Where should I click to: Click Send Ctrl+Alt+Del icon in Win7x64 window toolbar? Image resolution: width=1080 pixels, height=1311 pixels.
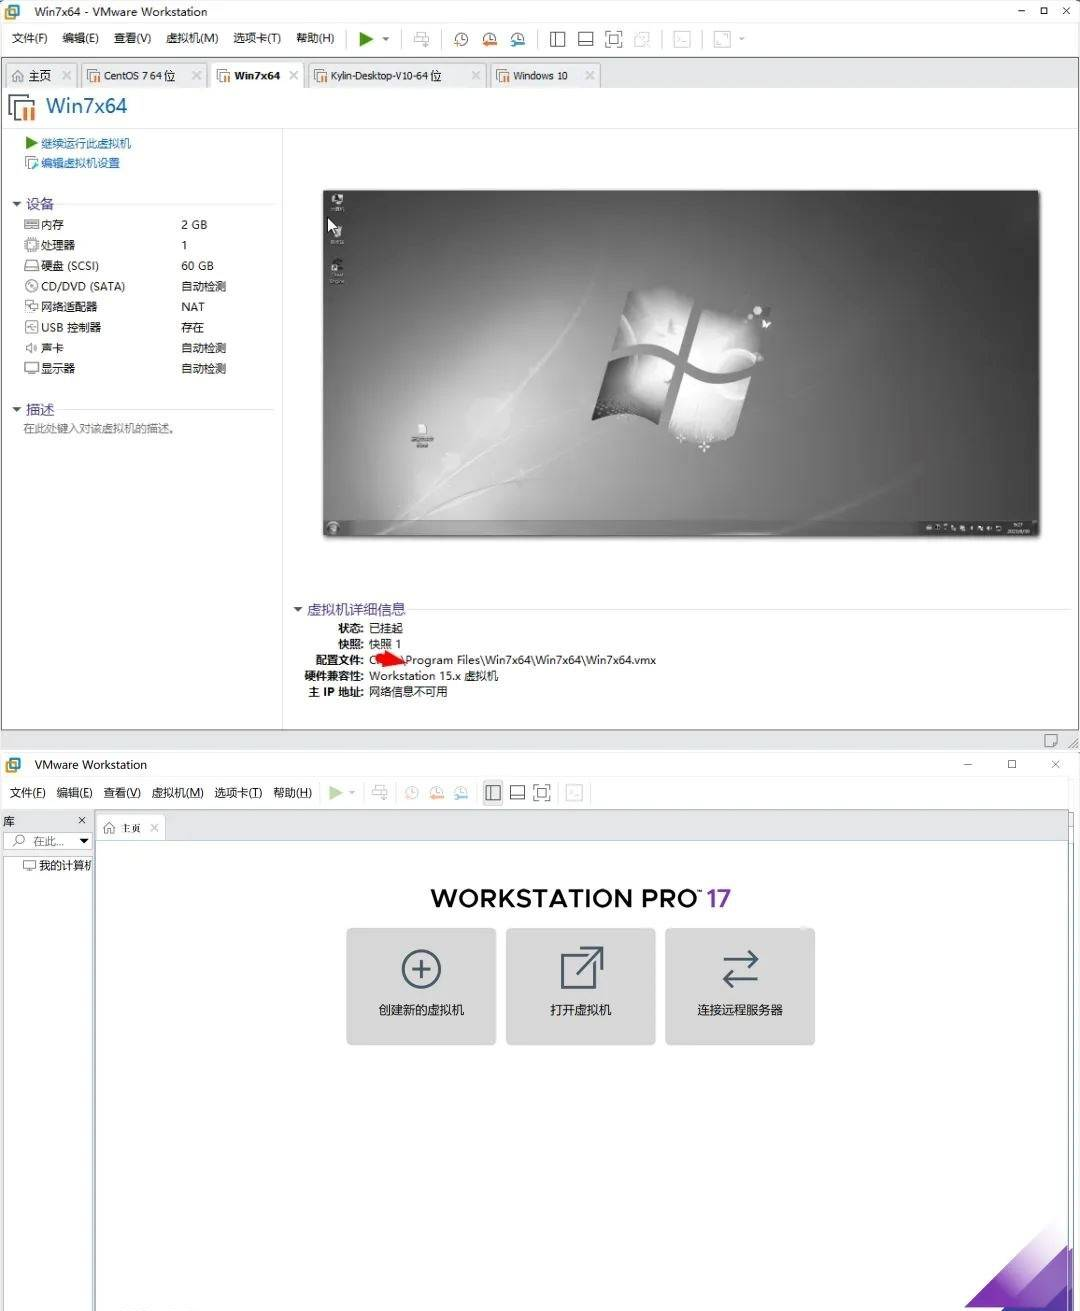pyautogui.click(x=422, y=39)
